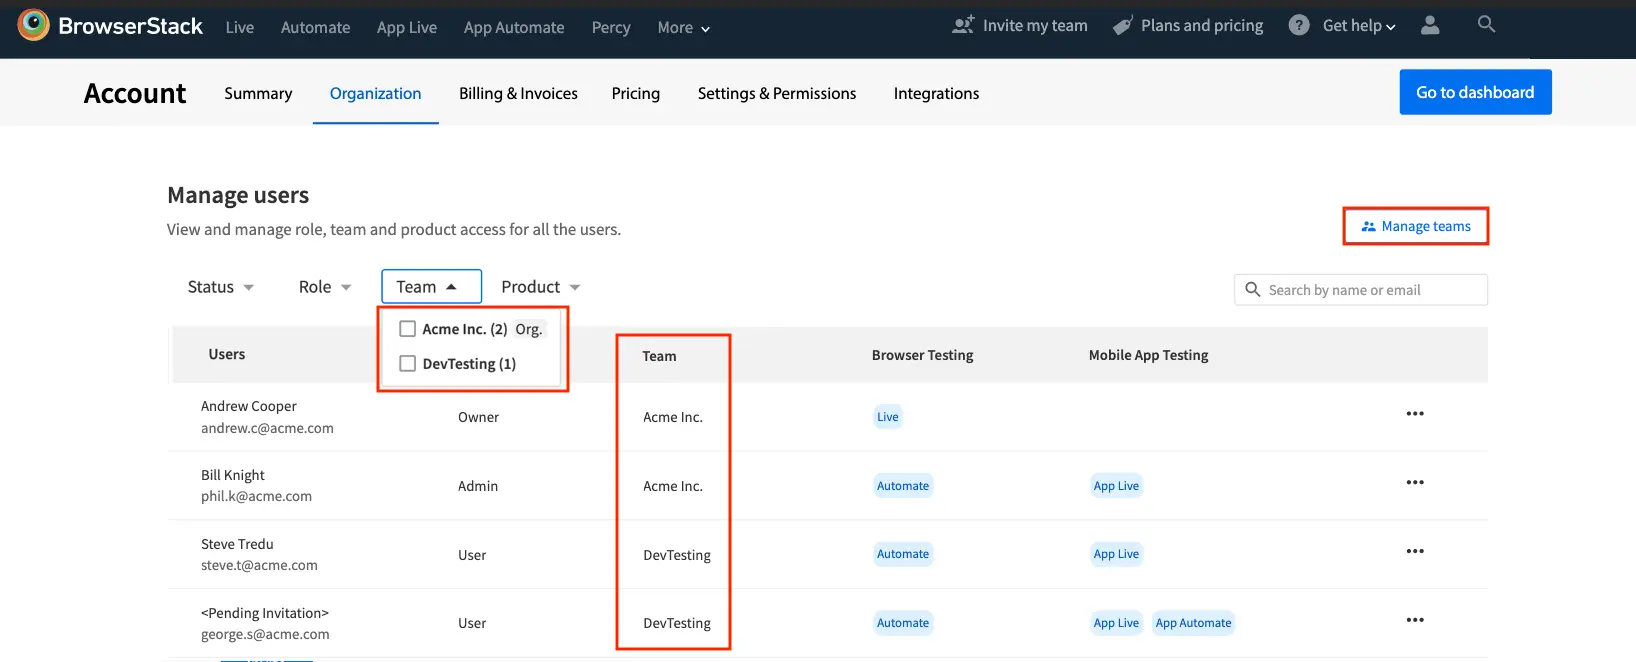1636x662 pixels.
Task: Open more options for Bill Knight
Action: 1414,483
